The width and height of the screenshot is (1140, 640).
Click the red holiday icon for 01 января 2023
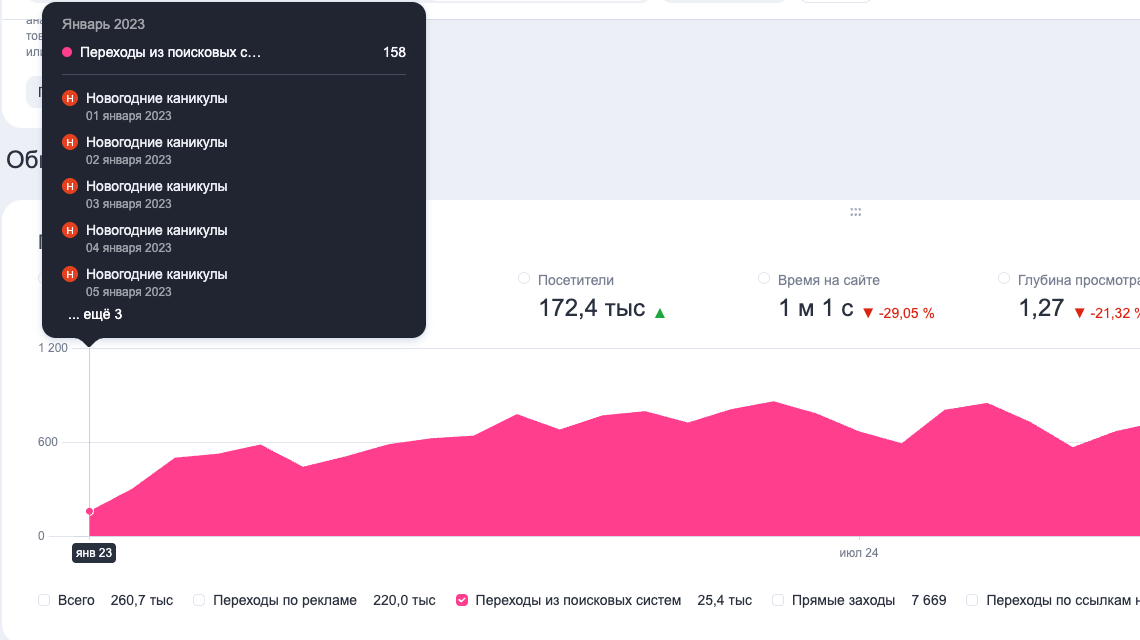69,98
